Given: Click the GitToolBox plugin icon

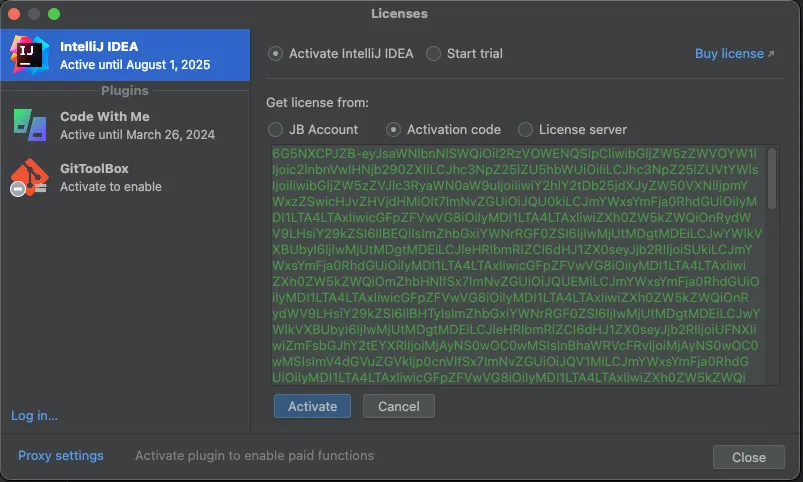Looking at the screenshot, I should pyautogui.click(x=29, y=177).
